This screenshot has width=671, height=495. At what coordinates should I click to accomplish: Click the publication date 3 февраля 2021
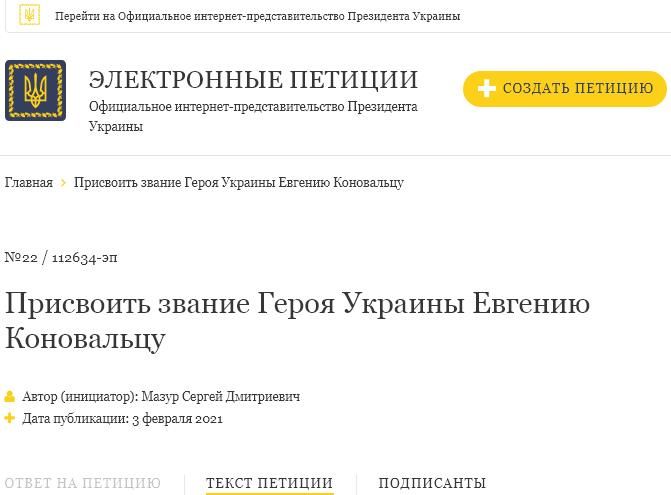[x=177, y=419]
